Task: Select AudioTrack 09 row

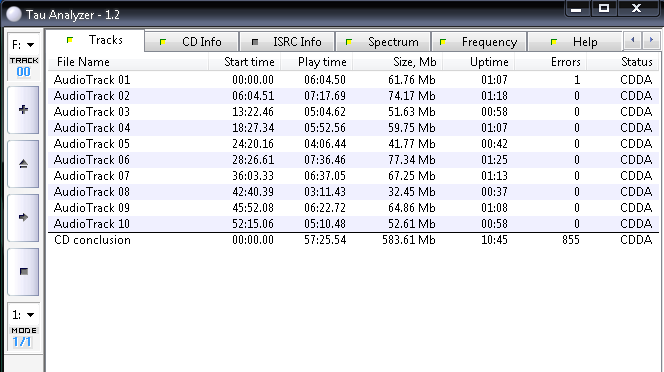Action: click(x=353, y=208)
